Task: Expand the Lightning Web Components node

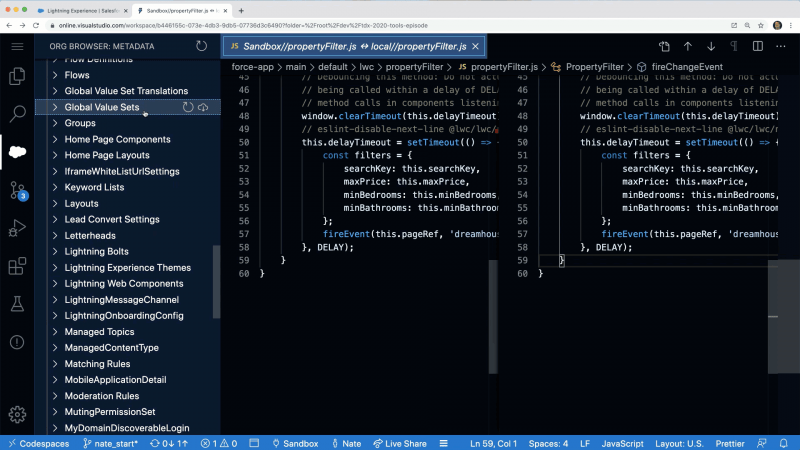Action: [x=55, y=283]
